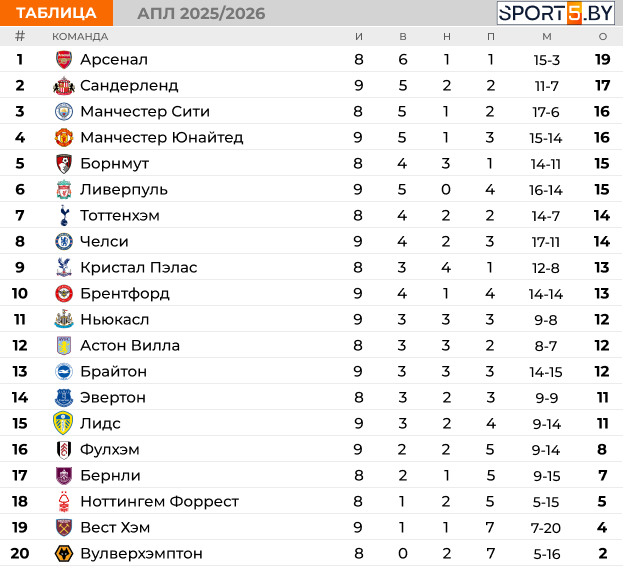This screenshot has width=623, height=566.
Task: Click the Leeds club crest
Action: (x=64, y=423)
